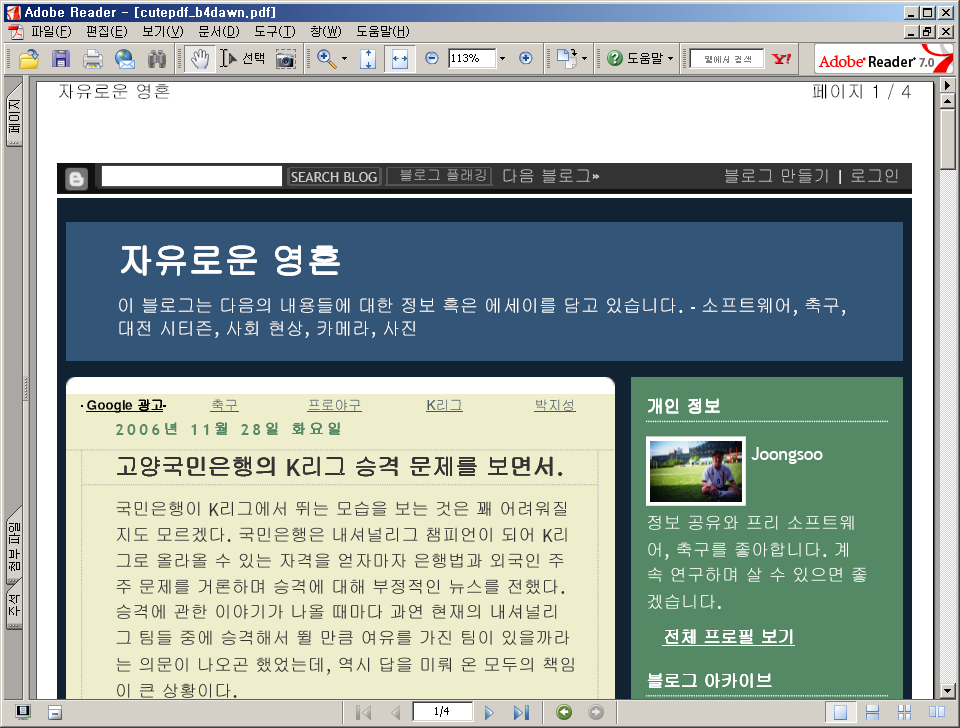Go to next view with grey arrow
960x728 pixels.
coord(596,712)
